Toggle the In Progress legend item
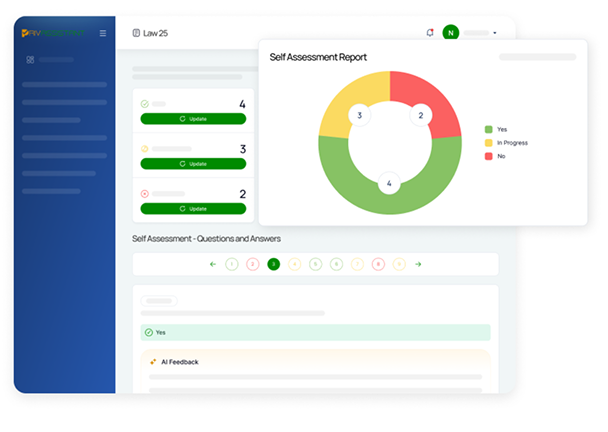 [x=488, y=143]
